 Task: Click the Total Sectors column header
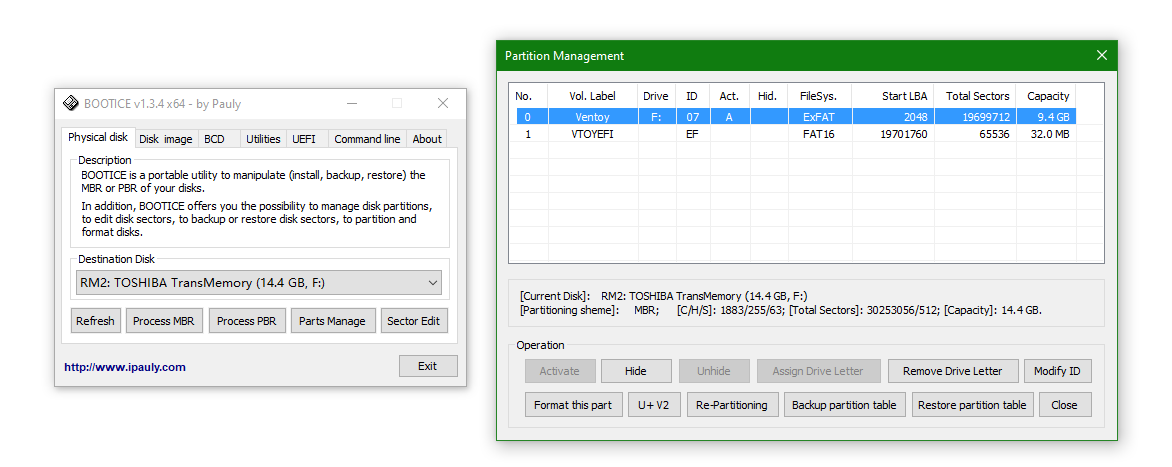(975, 96)
